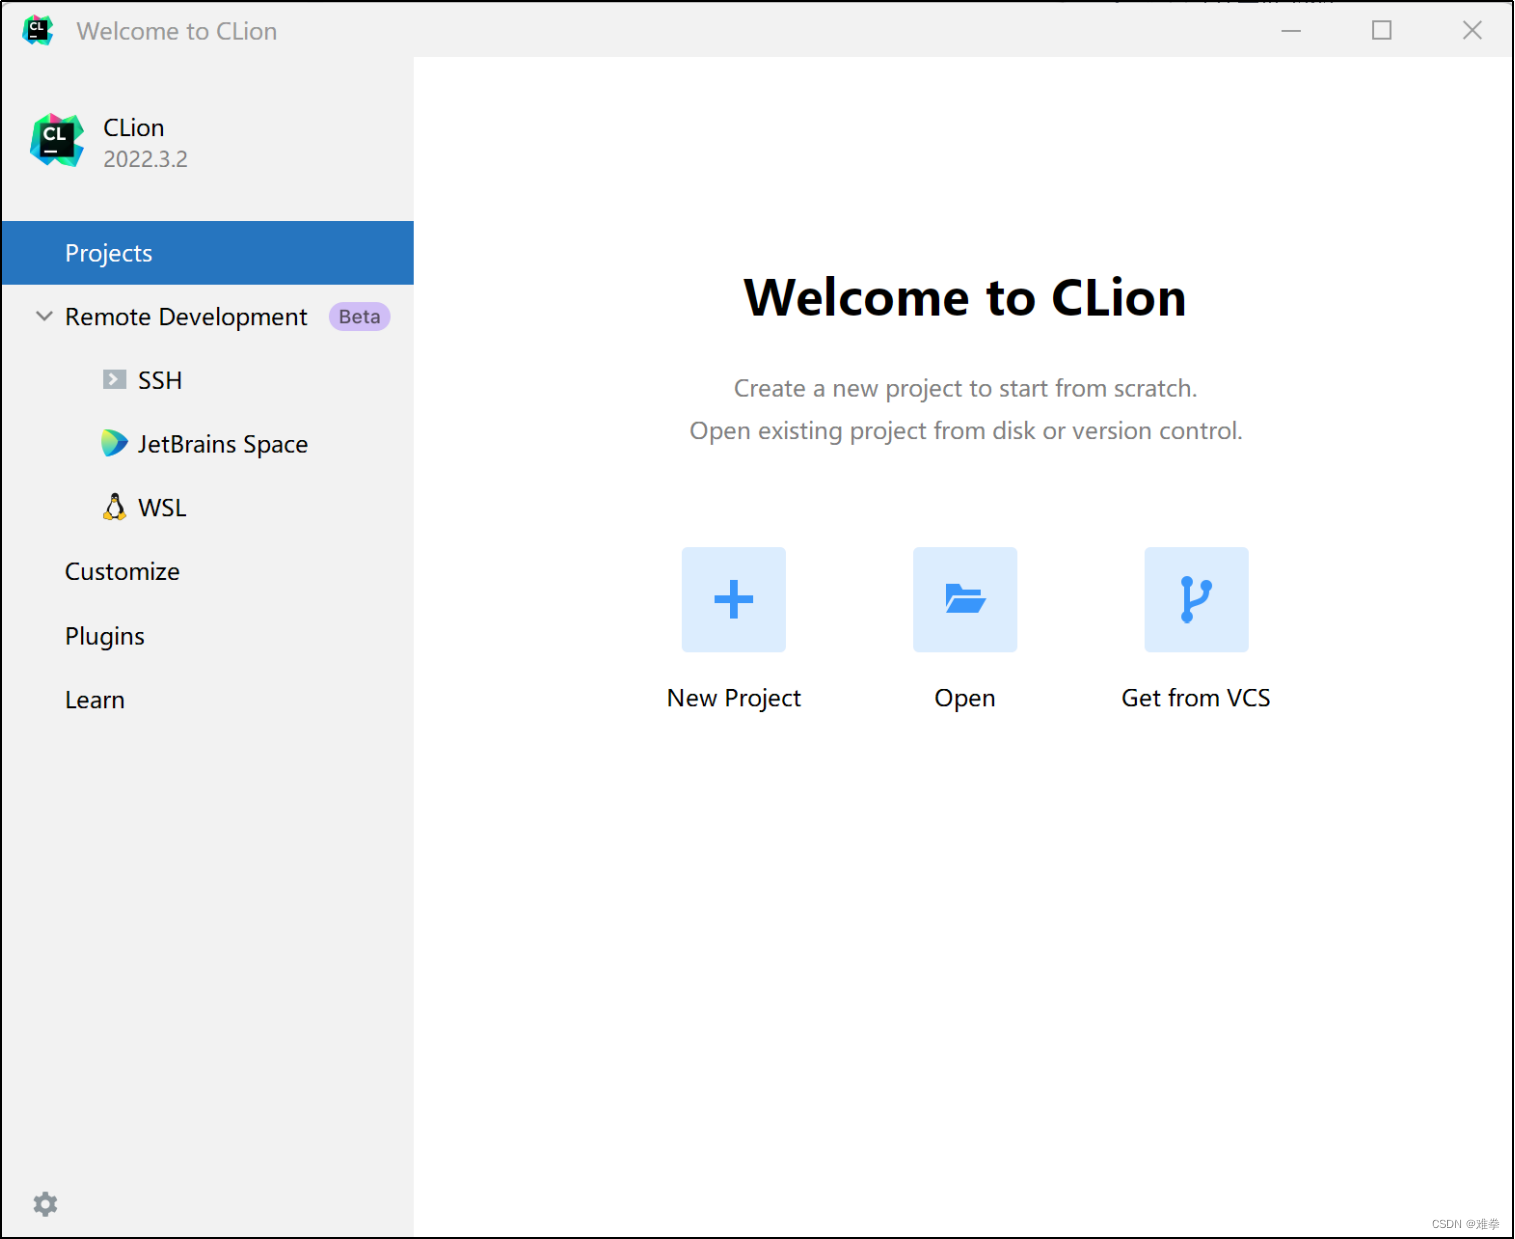Click the 2022.3.2 version text
This screenshot has height=1239, width=1515.
click(x=146, y=159)
